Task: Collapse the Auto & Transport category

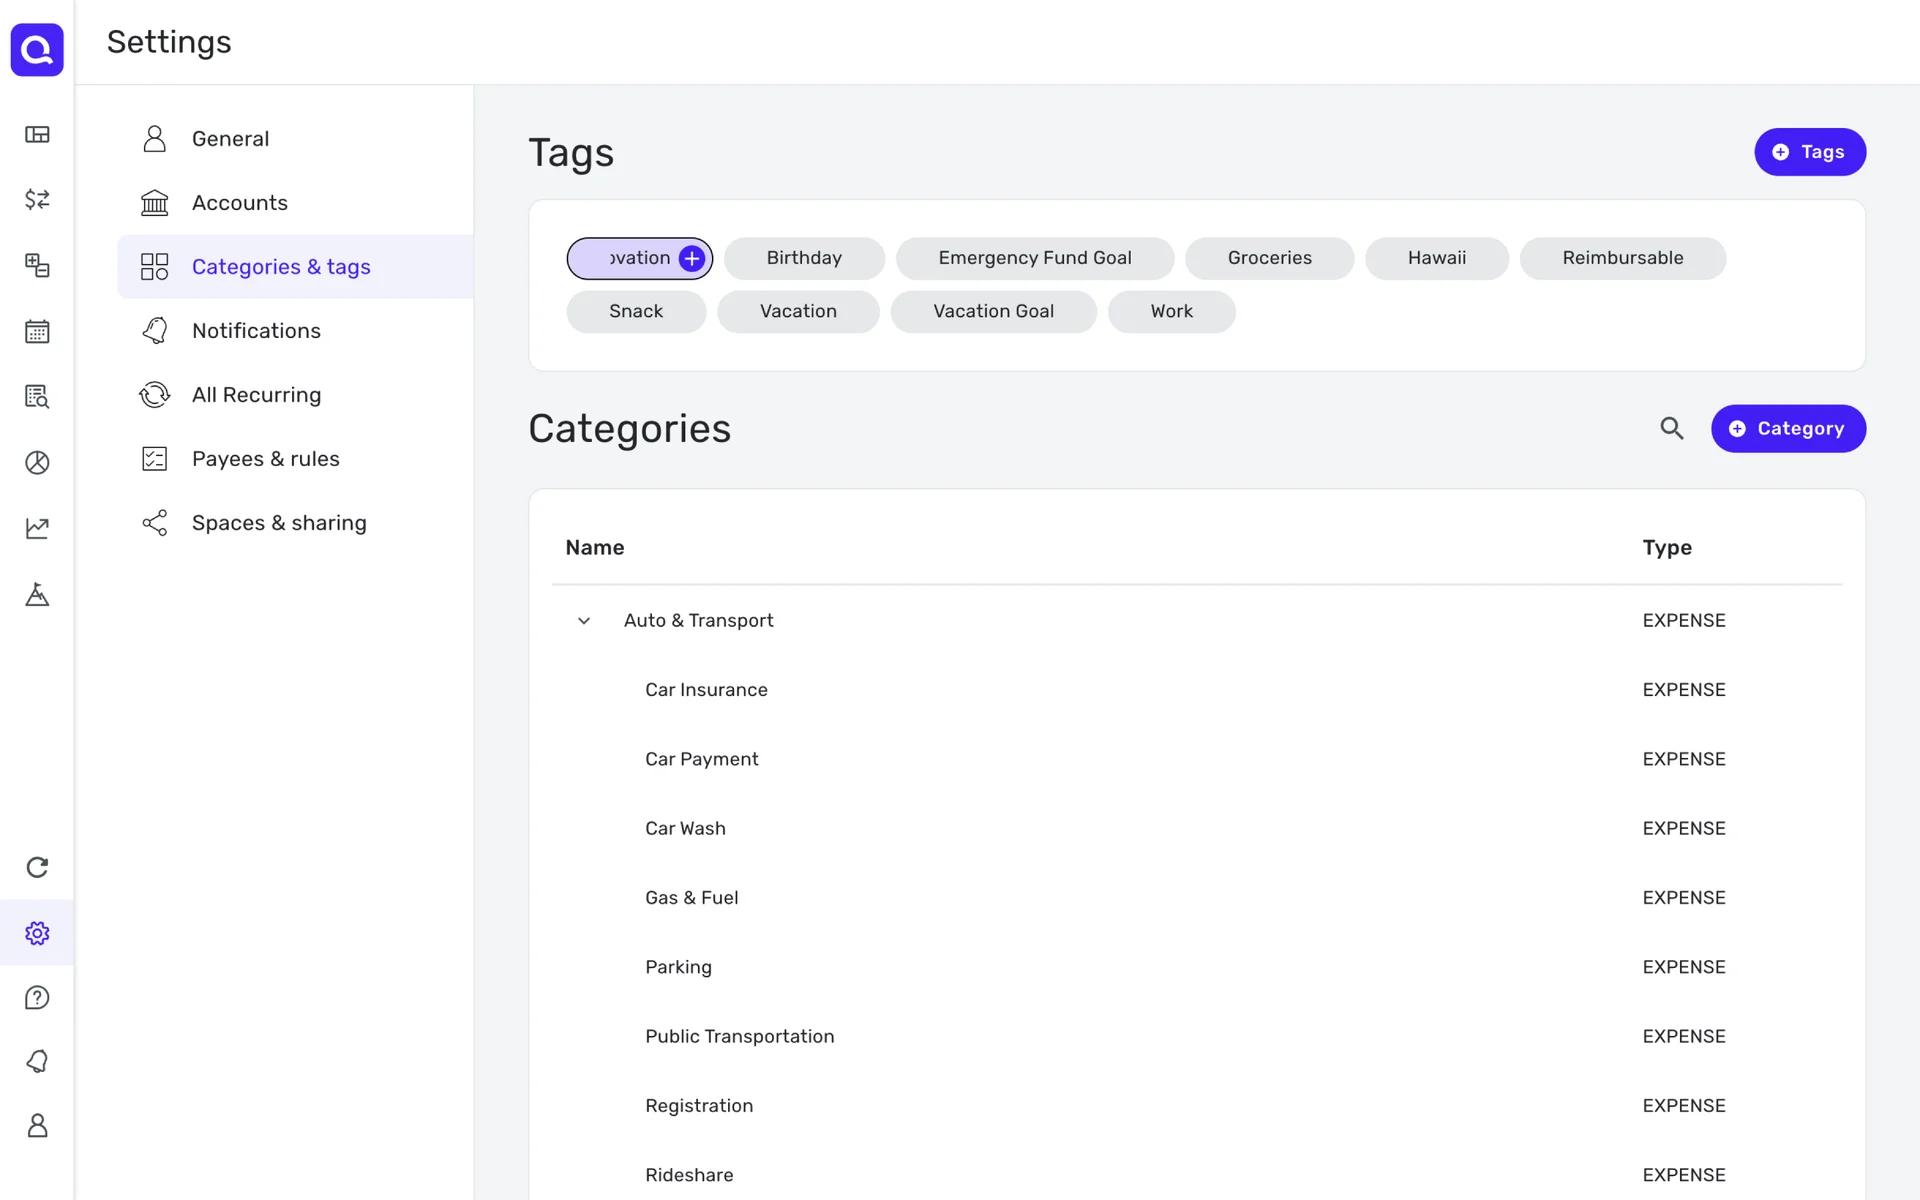Action: tap(584, 621)
